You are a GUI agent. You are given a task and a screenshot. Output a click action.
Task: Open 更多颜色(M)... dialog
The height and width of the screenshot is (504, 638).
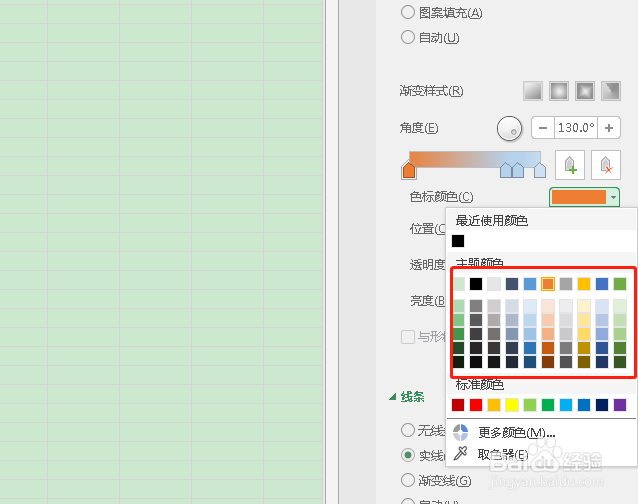[517, 432]
